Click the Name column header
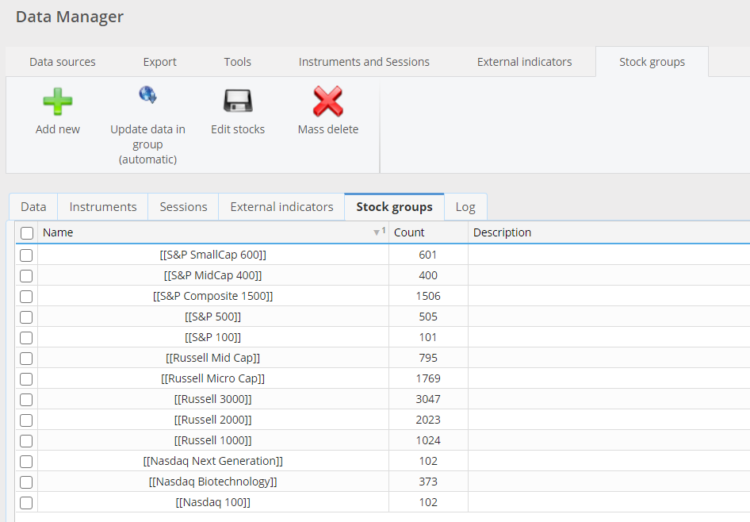This screenshot has height=522, width=750. [213, 233]
